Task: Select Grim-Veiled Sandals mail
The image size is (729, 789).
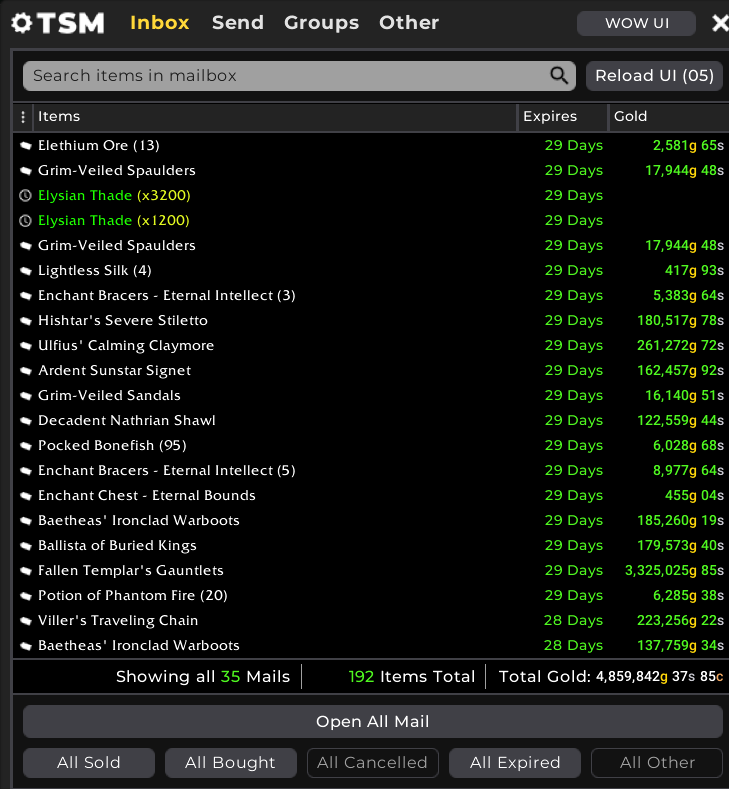Action: pos(371,396)
